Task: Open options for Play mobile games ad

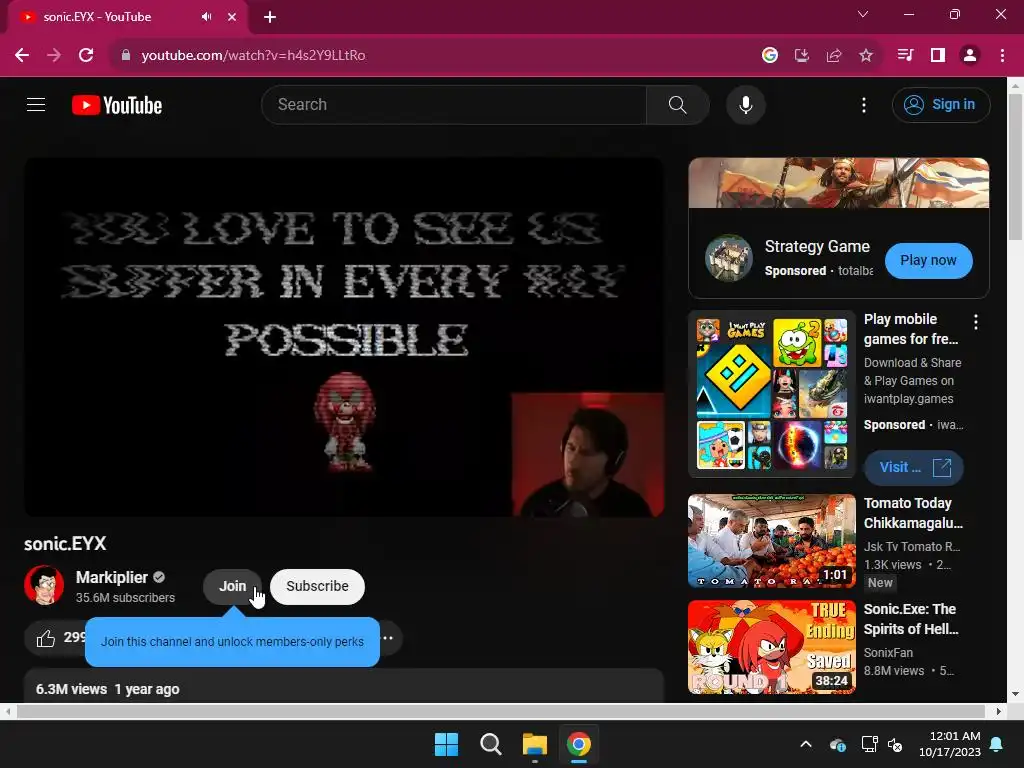Action: [976, 321]
